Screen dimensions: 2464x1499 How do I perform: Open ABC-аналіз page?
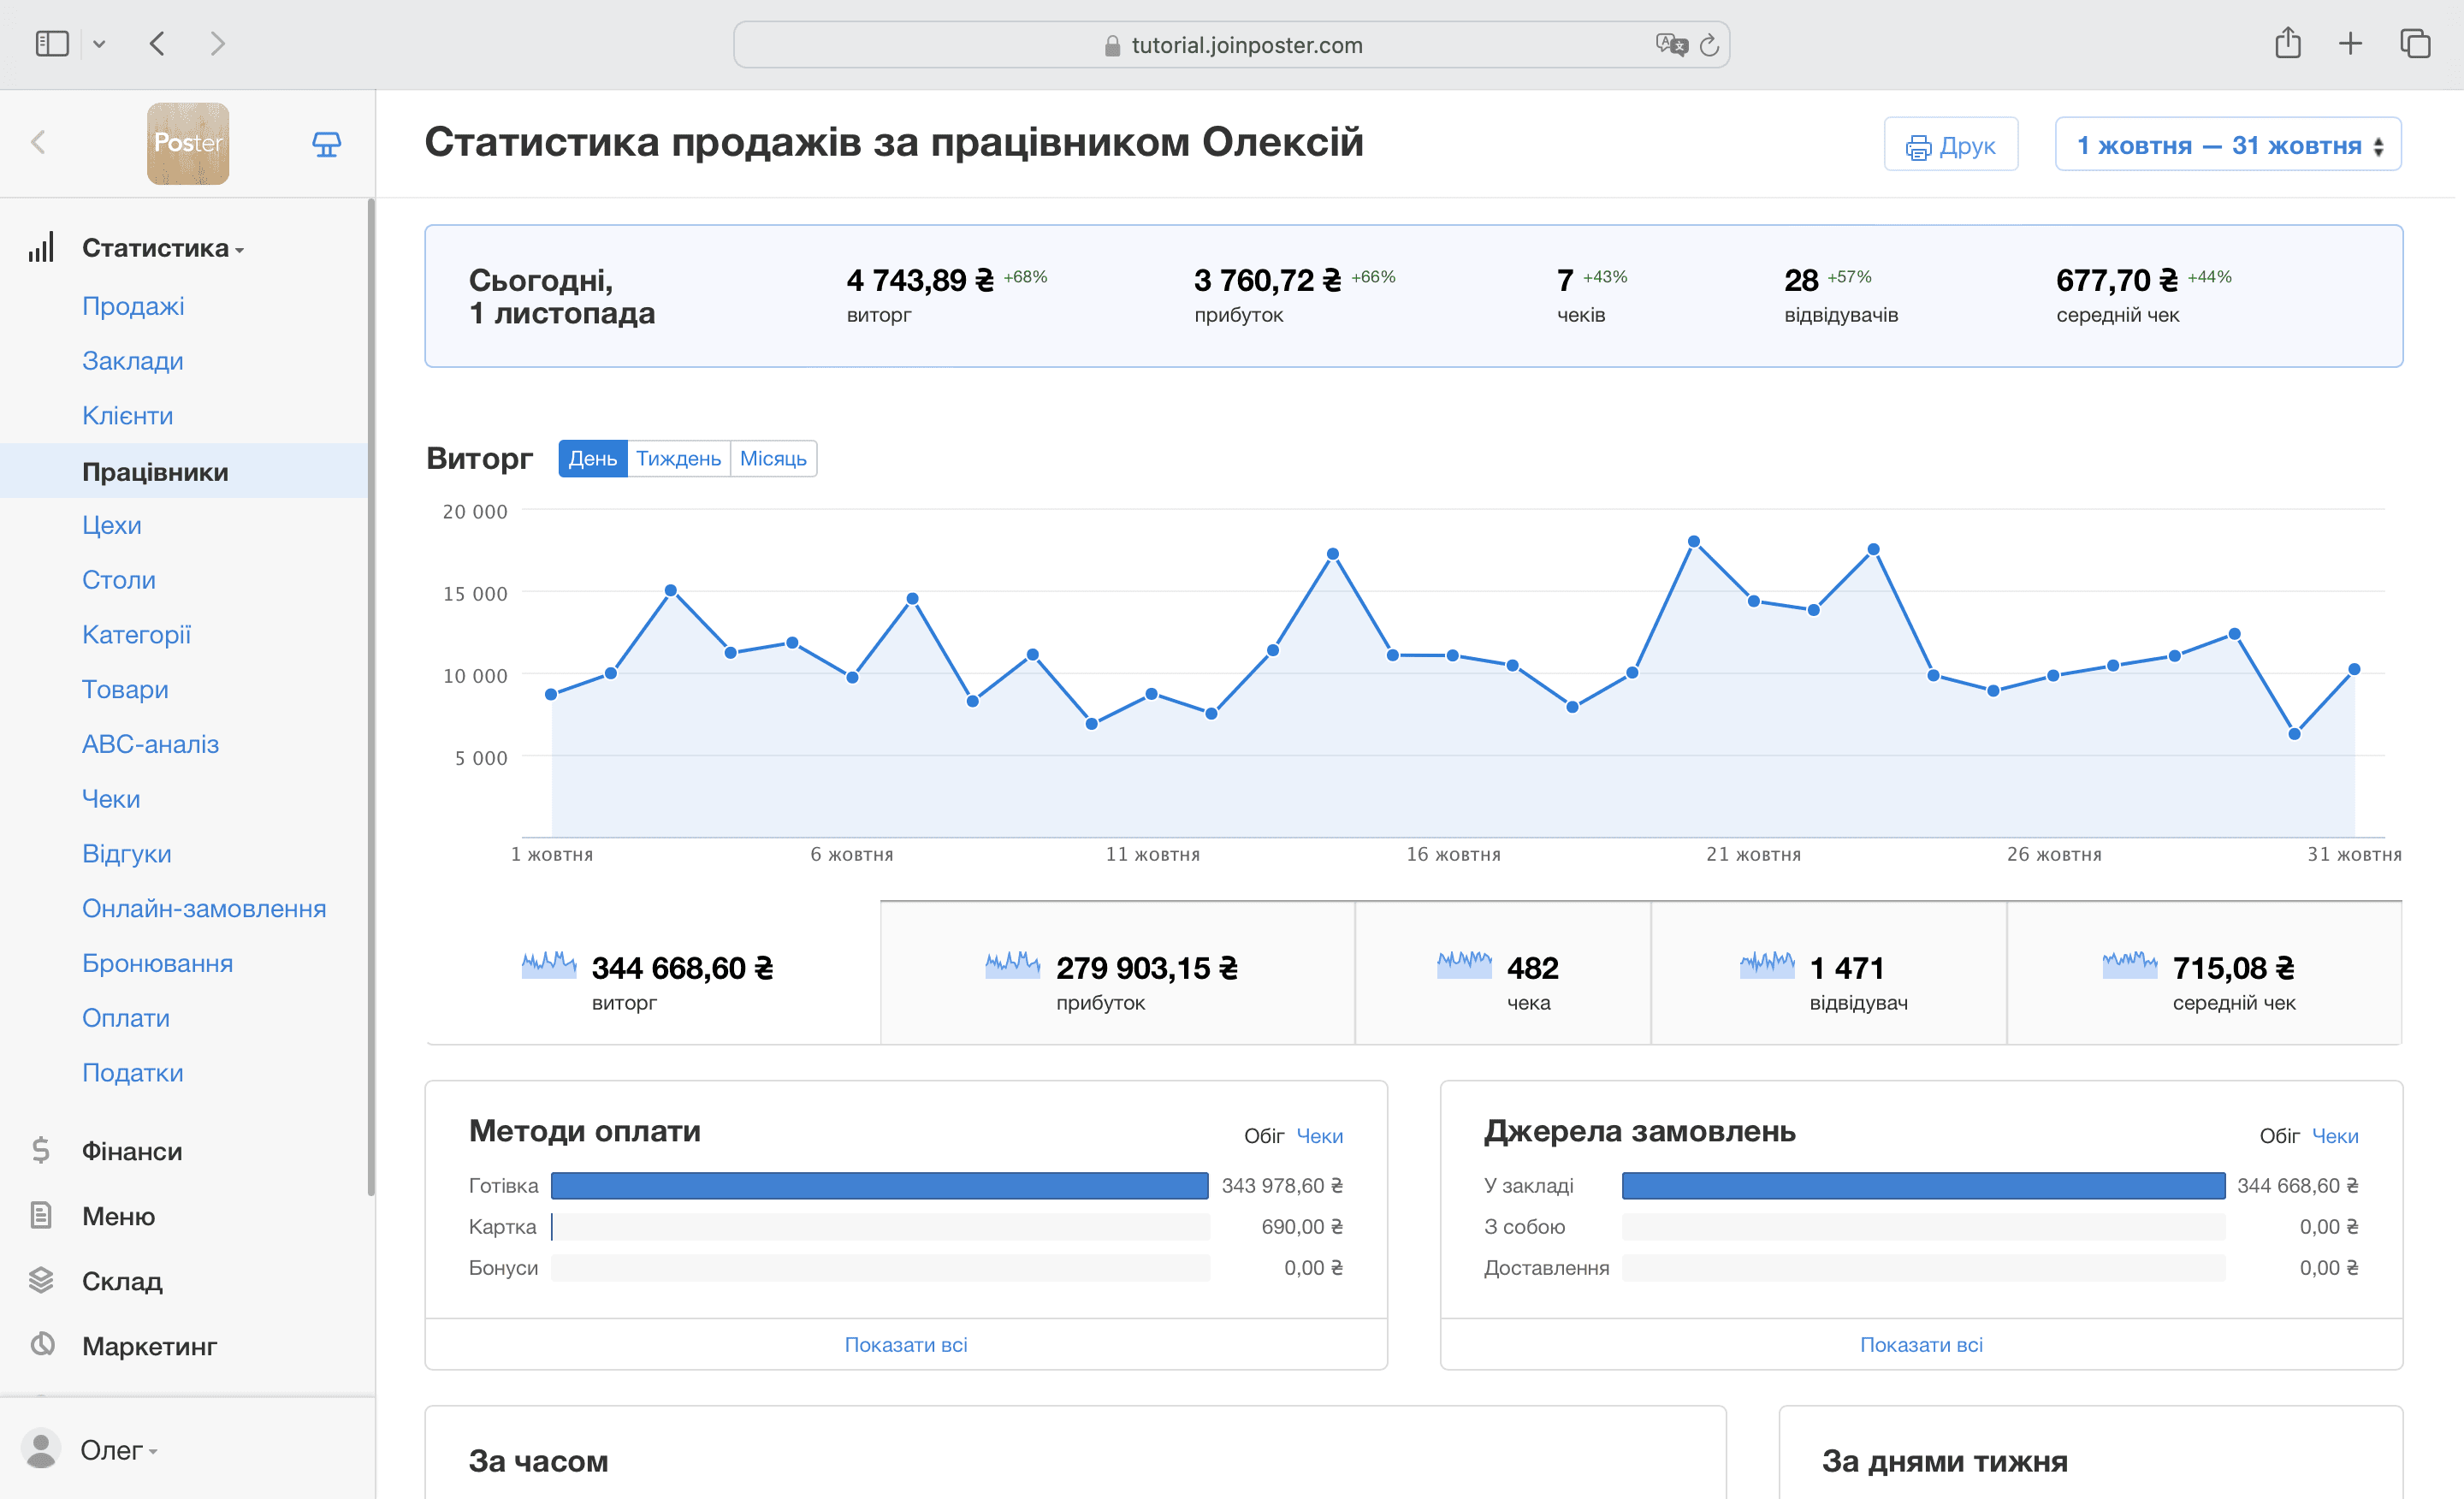point(150,744)
